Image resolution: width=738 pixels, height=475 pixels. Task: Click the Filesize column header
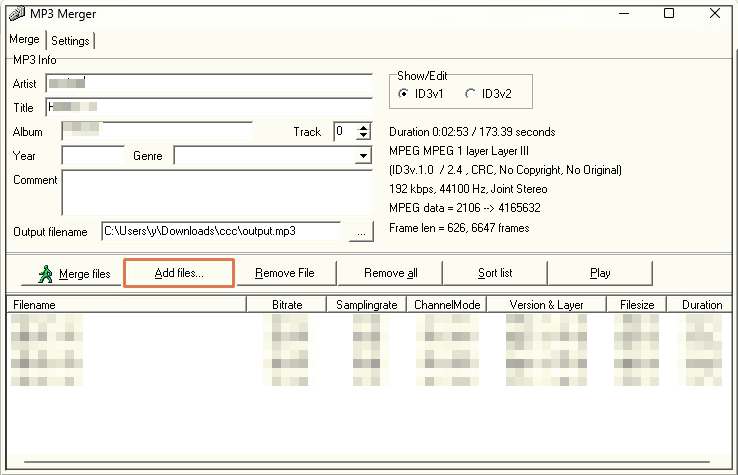[x=637, y=305]
